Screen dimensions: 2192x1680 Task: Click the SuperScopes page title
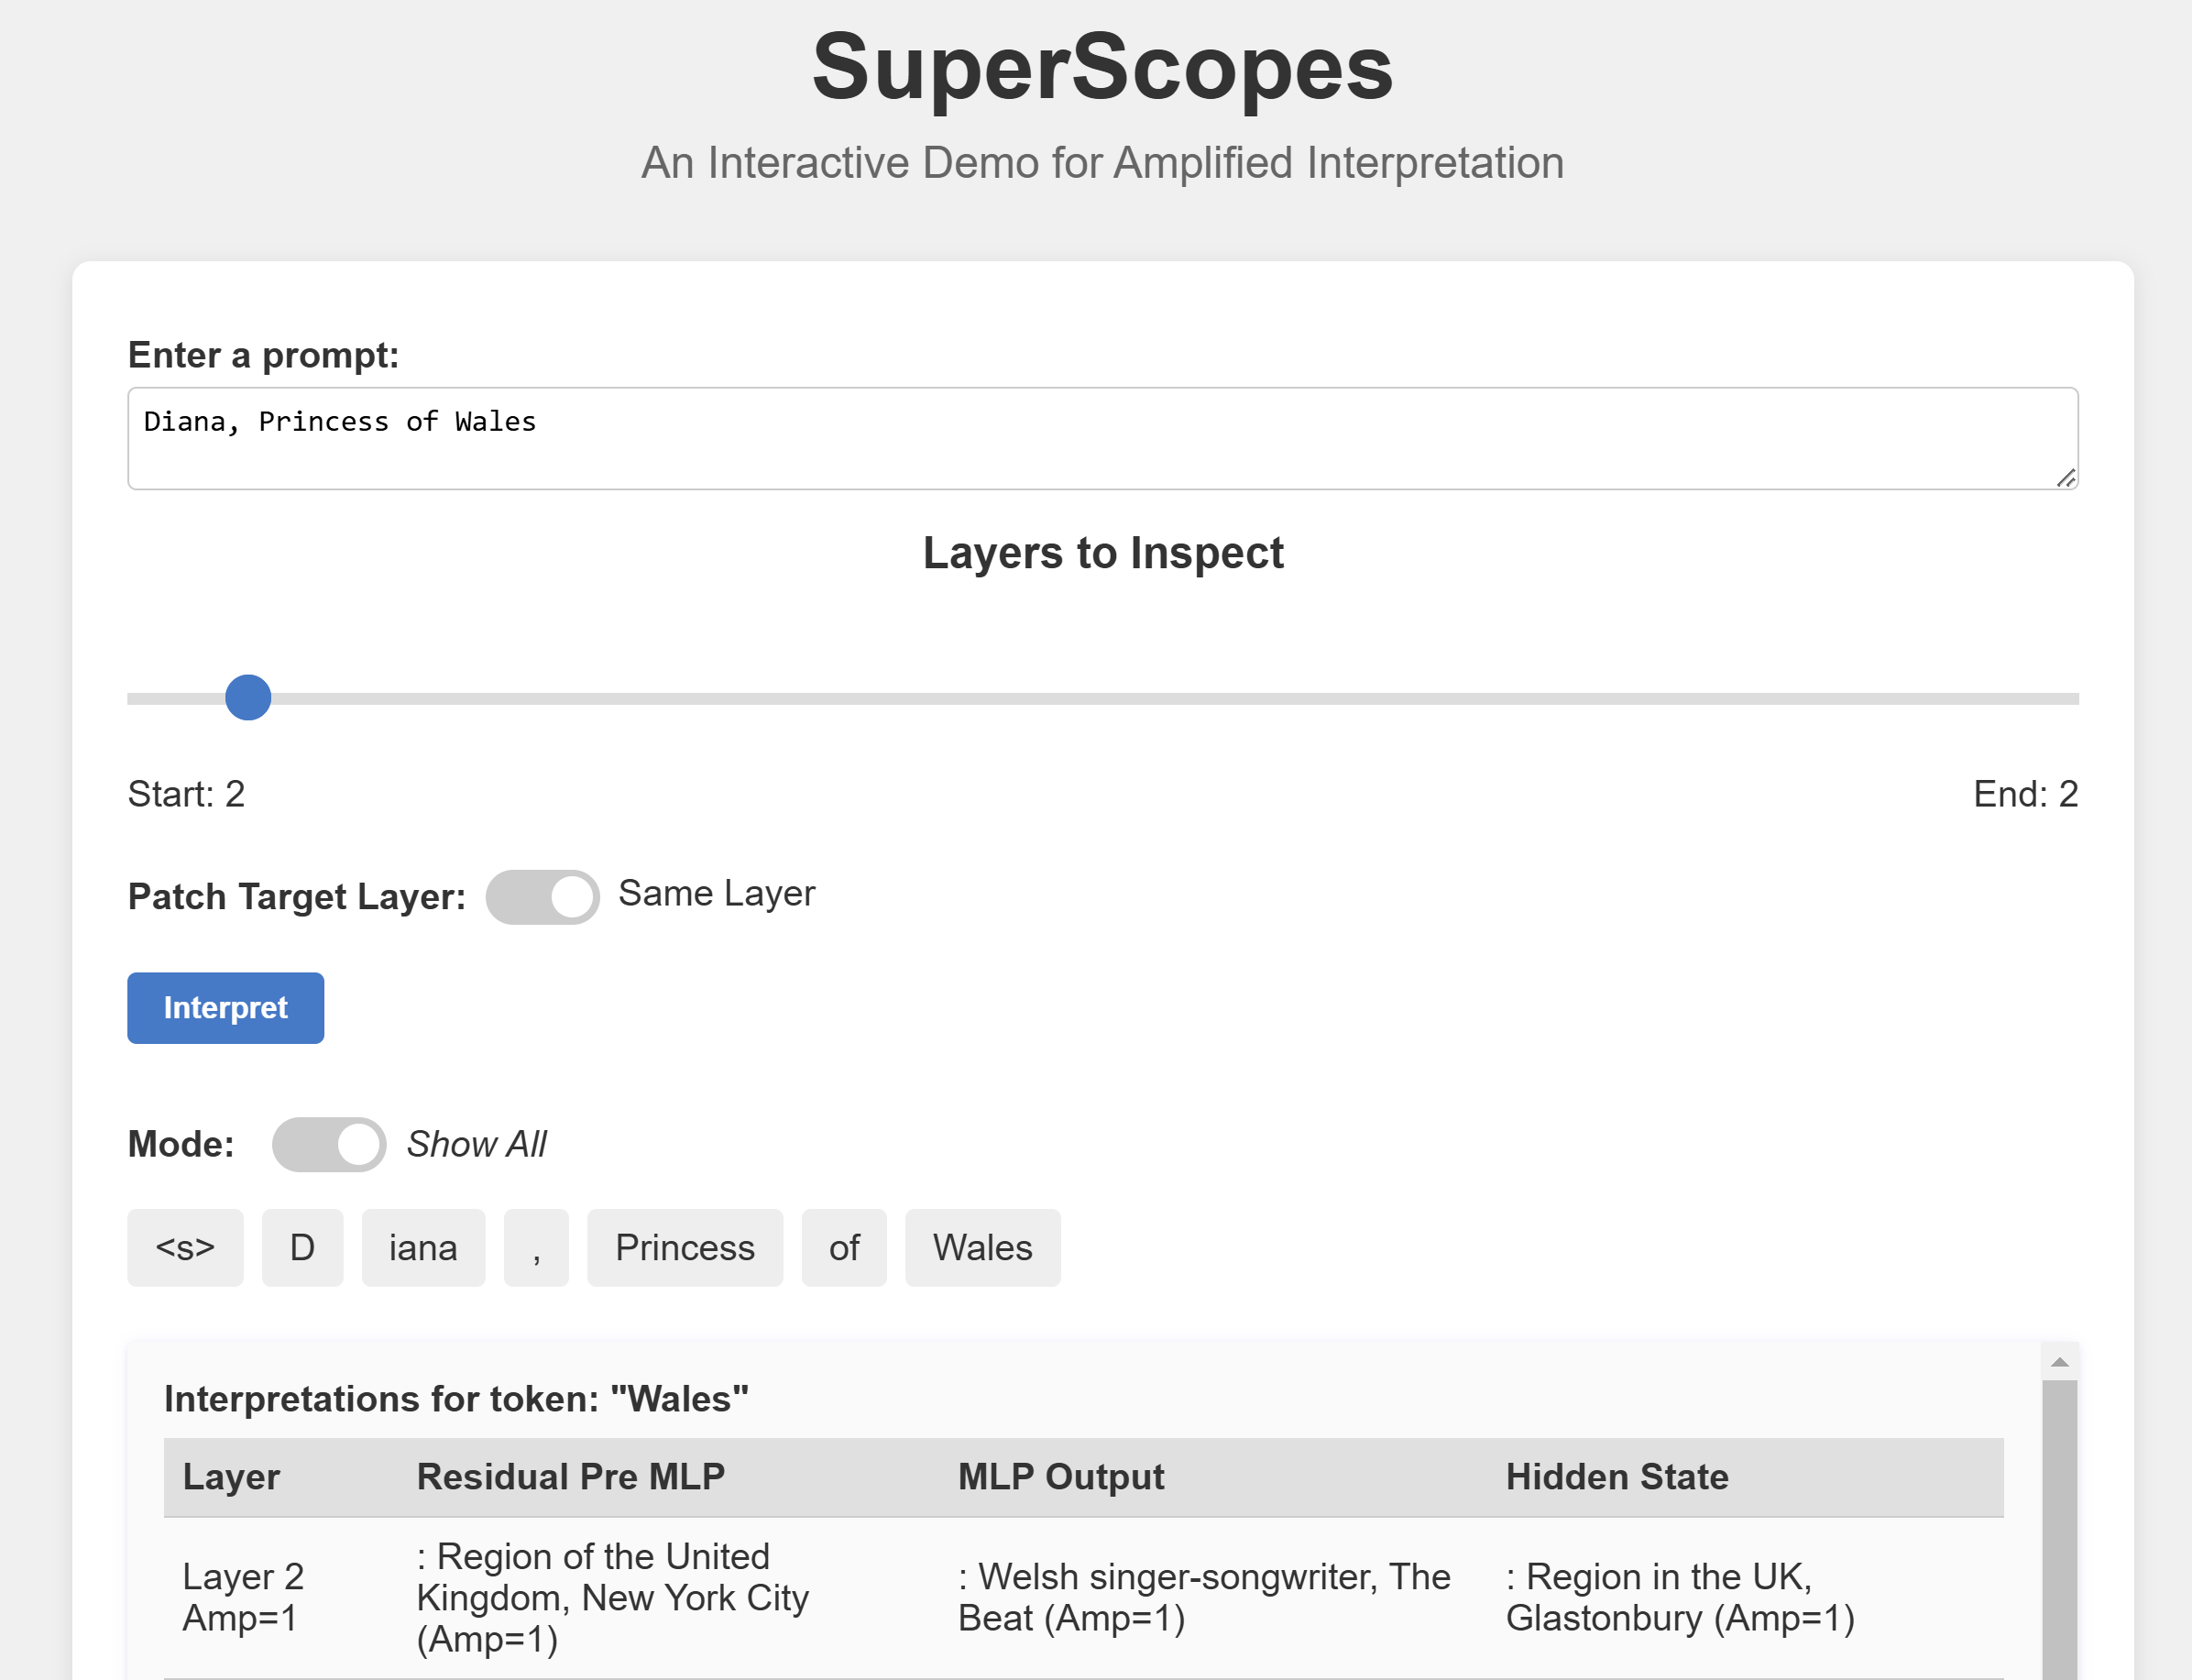(1102, 68)
